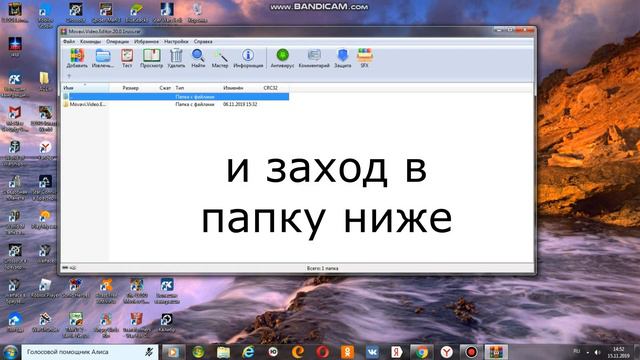Screen dimensions: 640x360
Task: Open the Команды menu
Action: coord(90,42)
